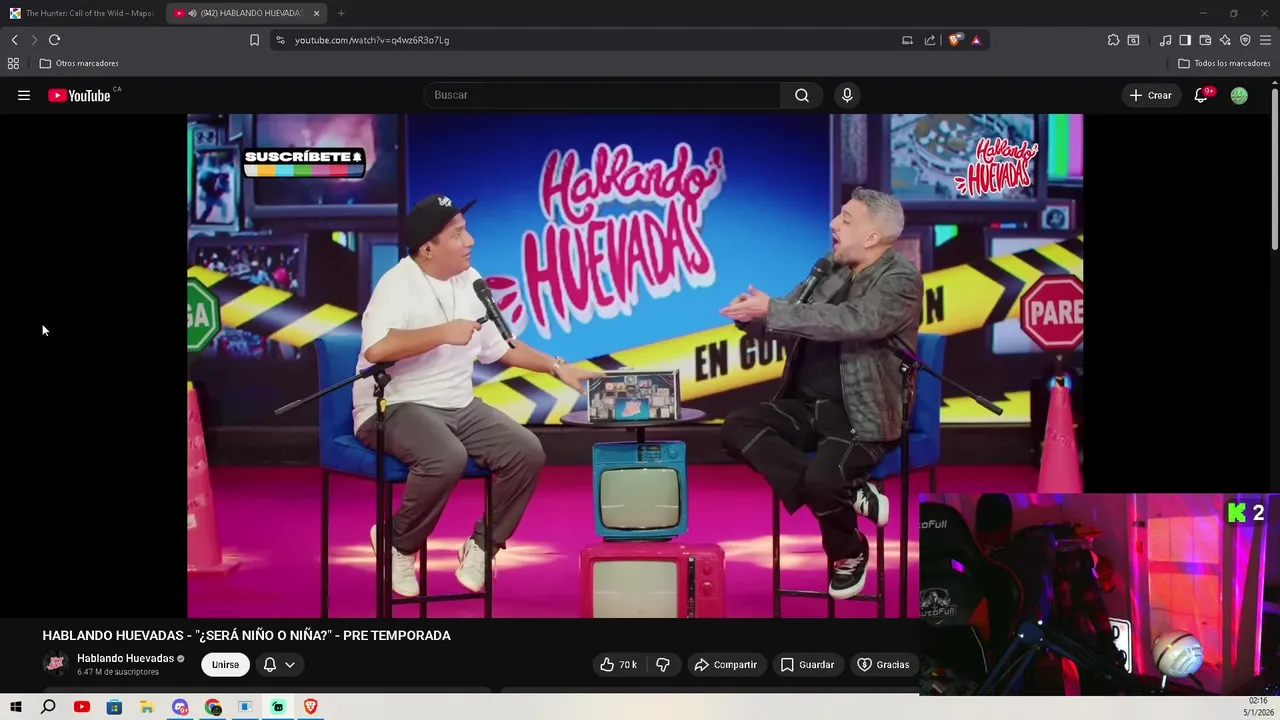Expand notification bell dropdown for channel
This screenshot has width=1280, height=720.
[x=290, y=664]
